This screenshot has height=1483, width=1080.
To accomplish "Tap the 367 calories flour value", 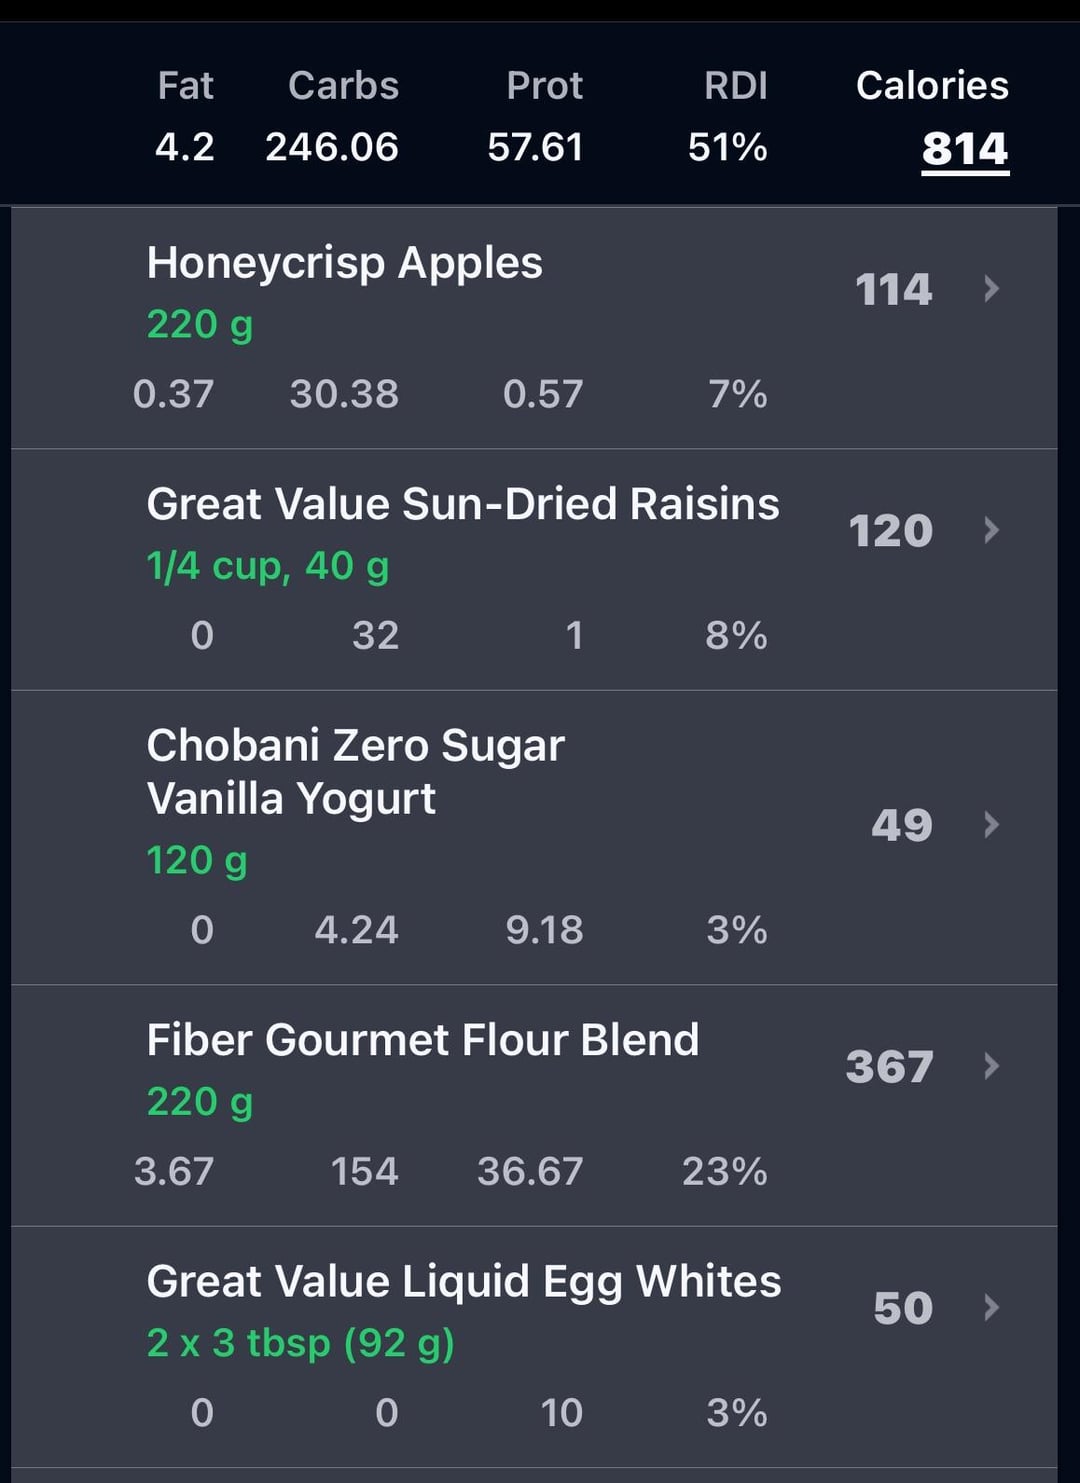I will pos(889,1067).
